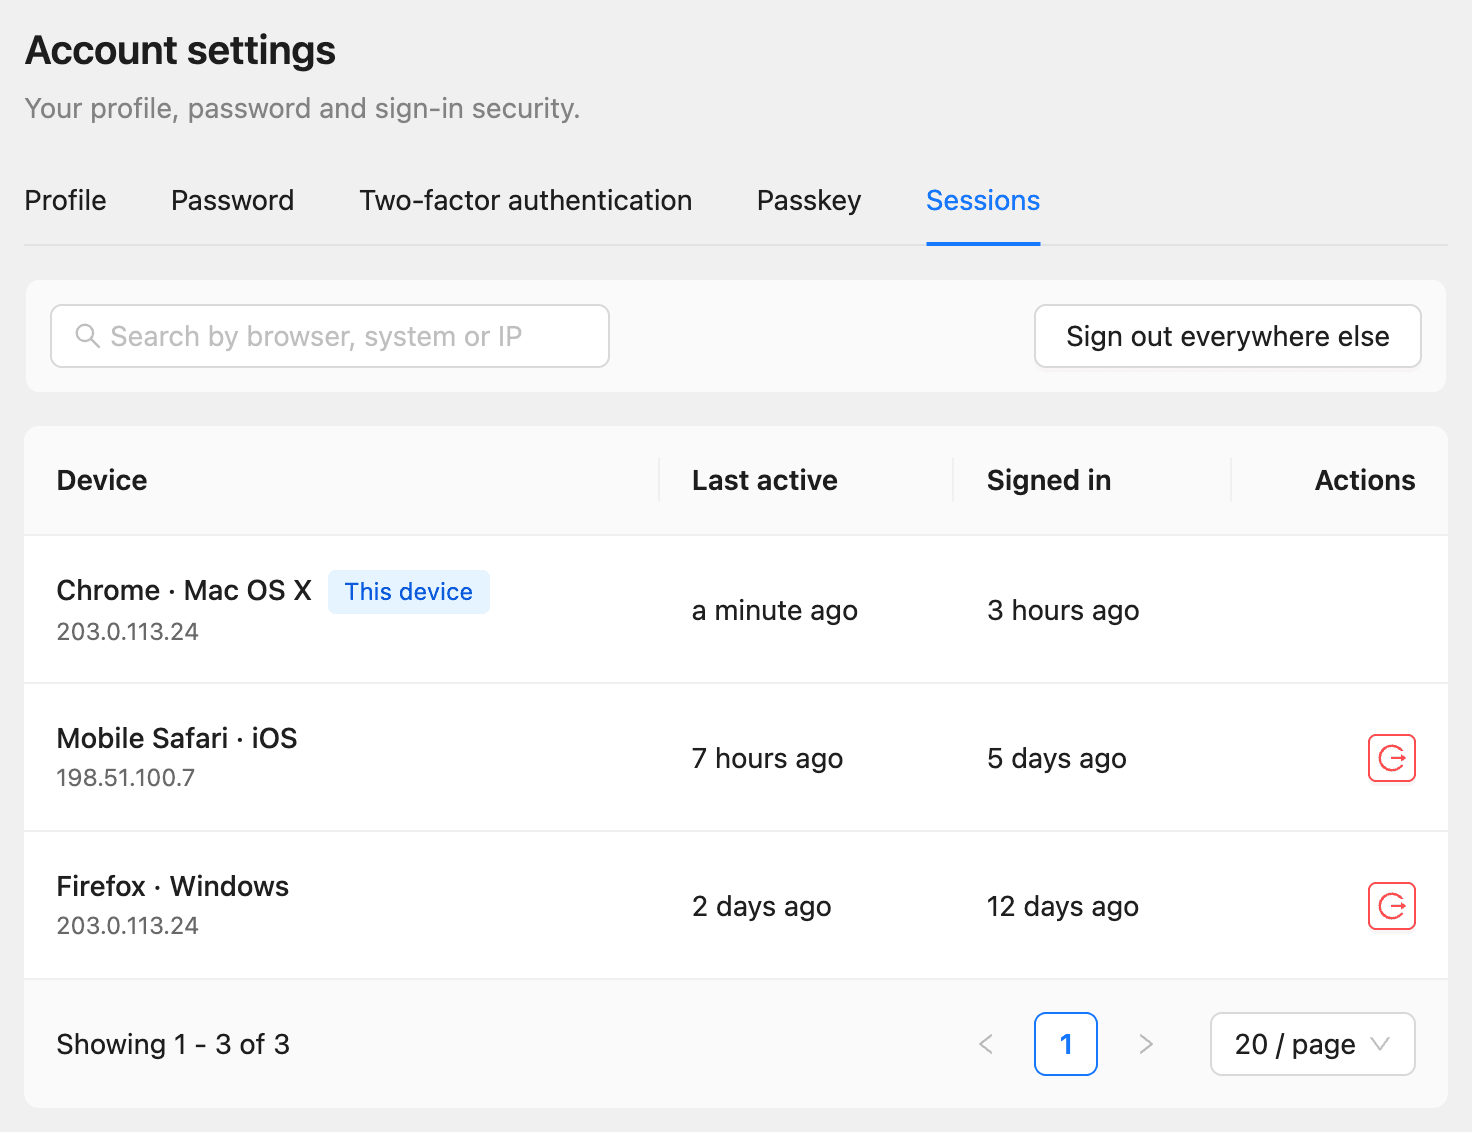Image resolution: width=1472 pixels, height=1132 pixels.
Task: Click the '5 days ago' signed in cell
Action: 1057,758
